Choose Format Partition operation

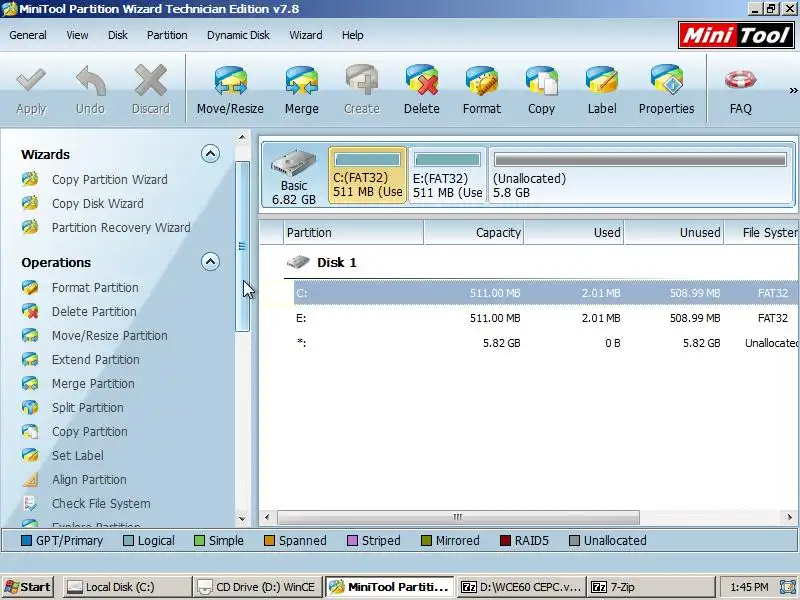coord(95,288)
